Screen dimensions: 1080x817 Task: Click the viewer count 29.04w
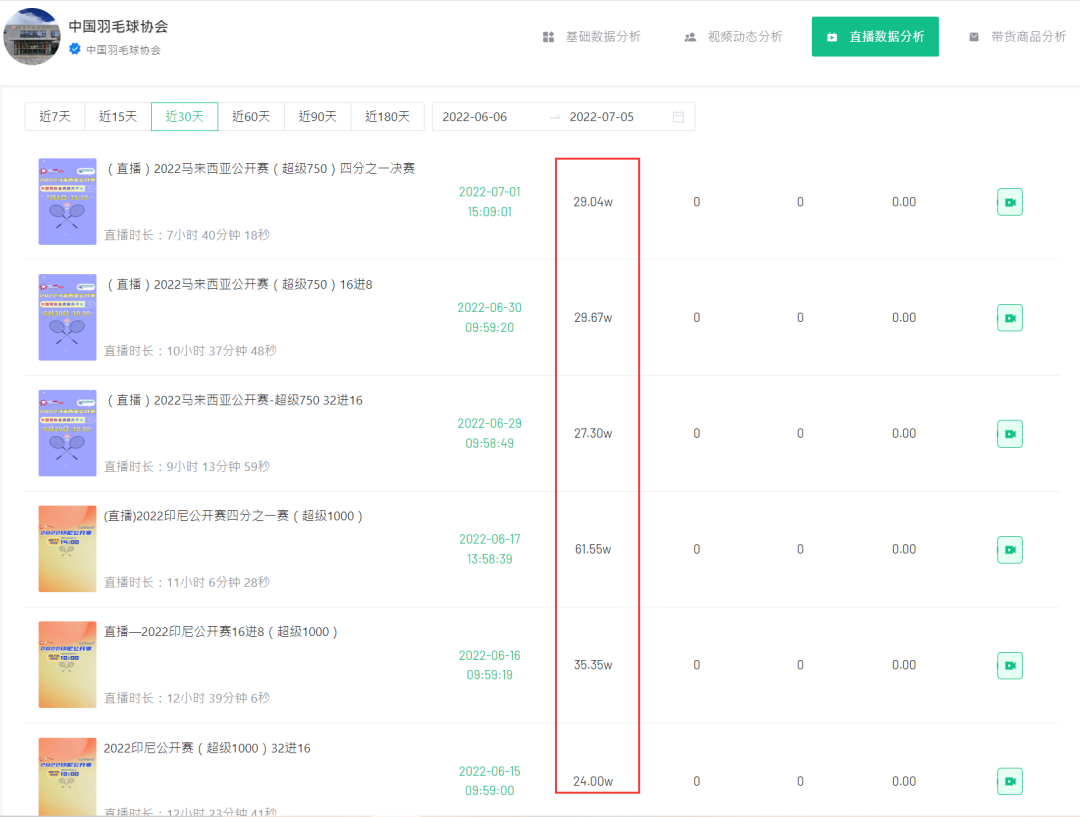(x=593, y=202)
